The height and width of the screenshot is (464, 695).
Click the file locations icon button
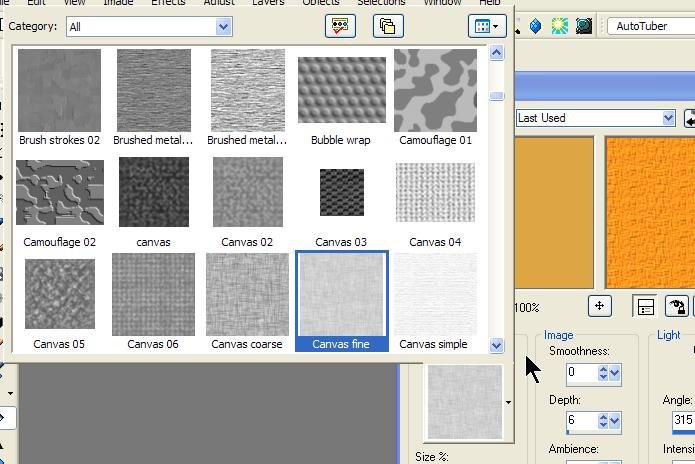pos(388,27)
